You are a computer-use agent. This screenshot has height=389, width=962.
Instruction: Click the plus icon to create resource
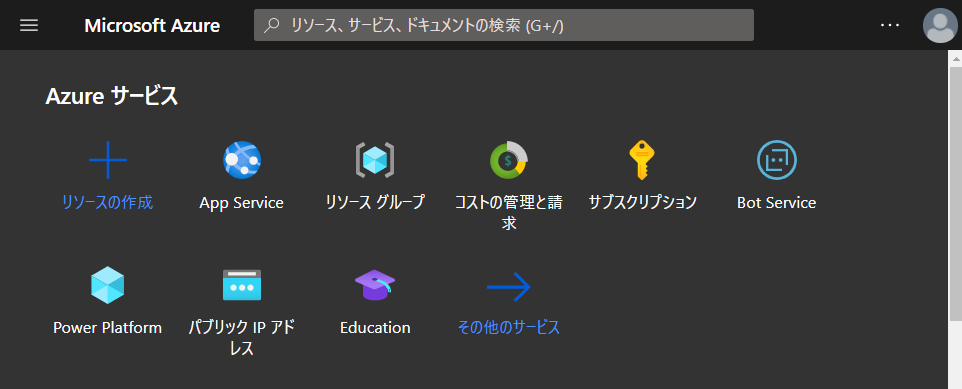[108, 160]
